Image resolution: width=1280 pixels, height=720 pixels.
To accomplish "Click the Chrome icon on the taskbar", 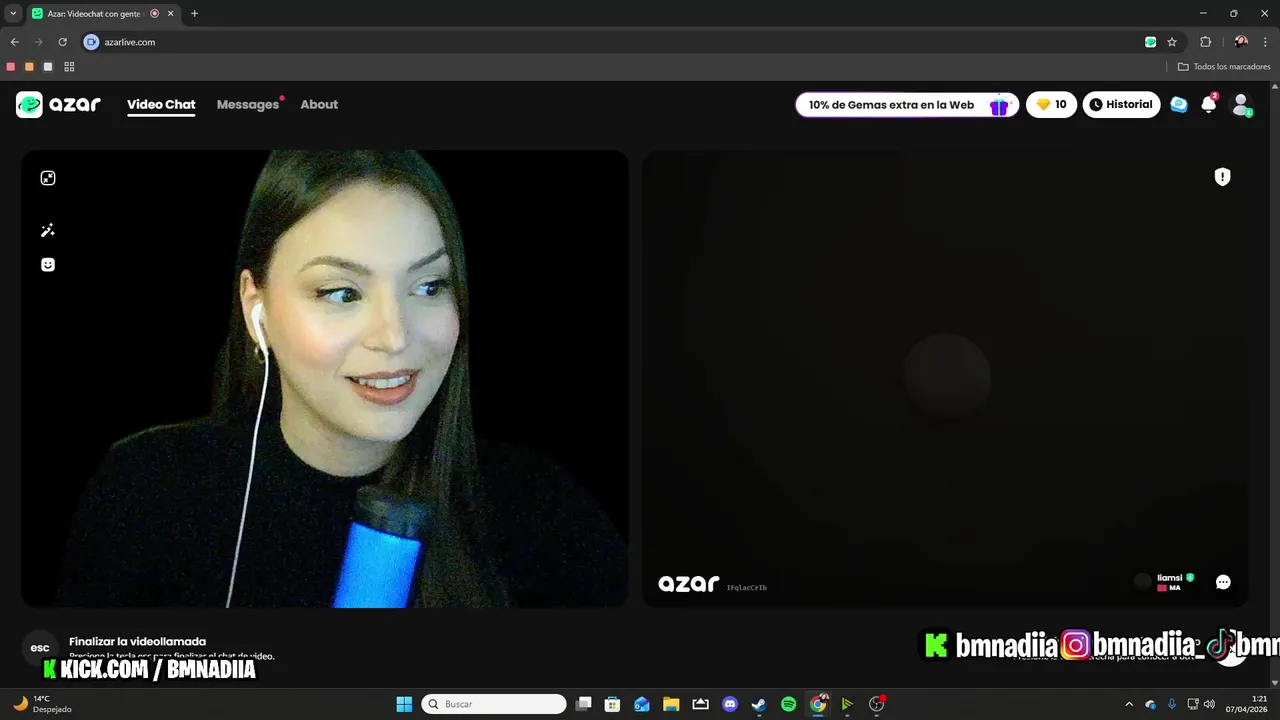I will pyautogui.click(x=818, y=704).
